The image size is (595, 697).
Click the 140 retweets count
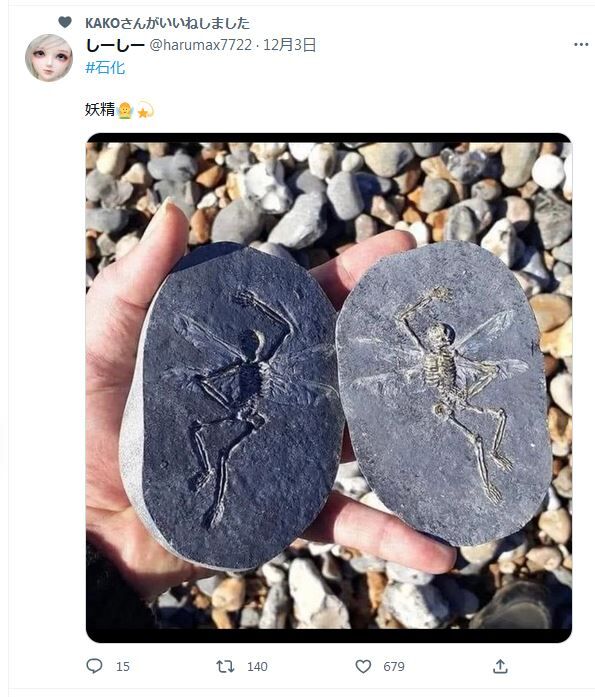click(257, 666)
